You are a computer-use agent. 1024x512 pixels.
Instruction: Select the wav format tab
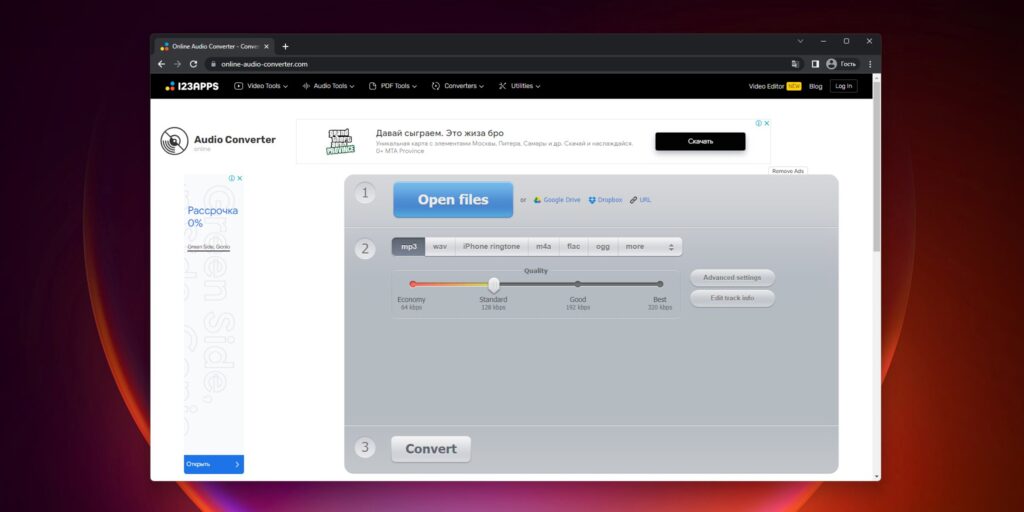click(440, 247)
